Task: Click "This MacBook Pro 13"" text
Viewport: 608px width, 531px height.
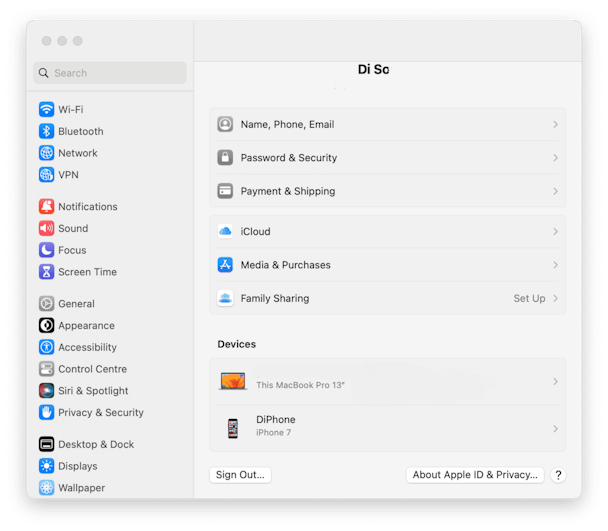Action: pyautogui.click(x=301, y=385)
